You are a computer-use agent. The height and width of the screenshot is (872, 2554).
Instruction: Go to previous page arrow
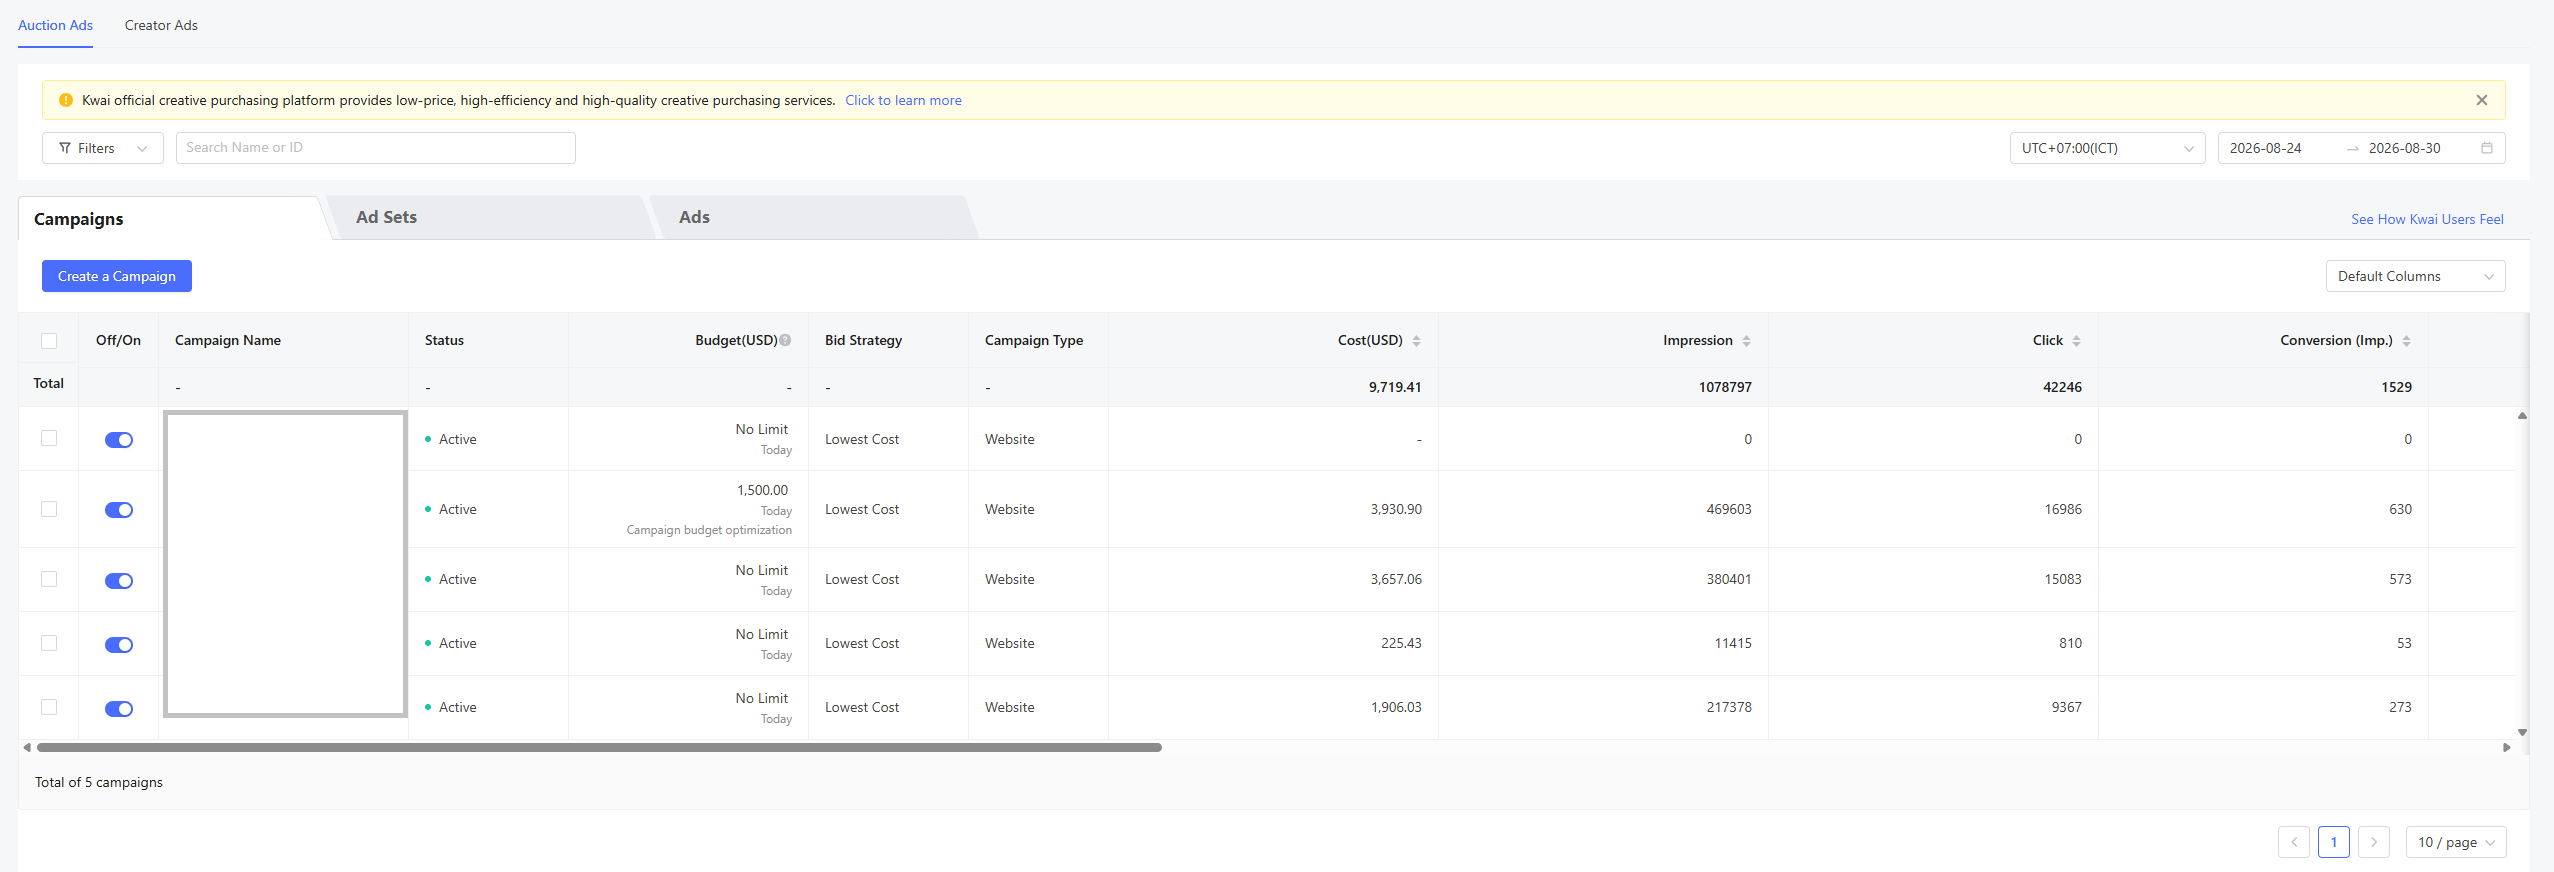coord(2293,842)
